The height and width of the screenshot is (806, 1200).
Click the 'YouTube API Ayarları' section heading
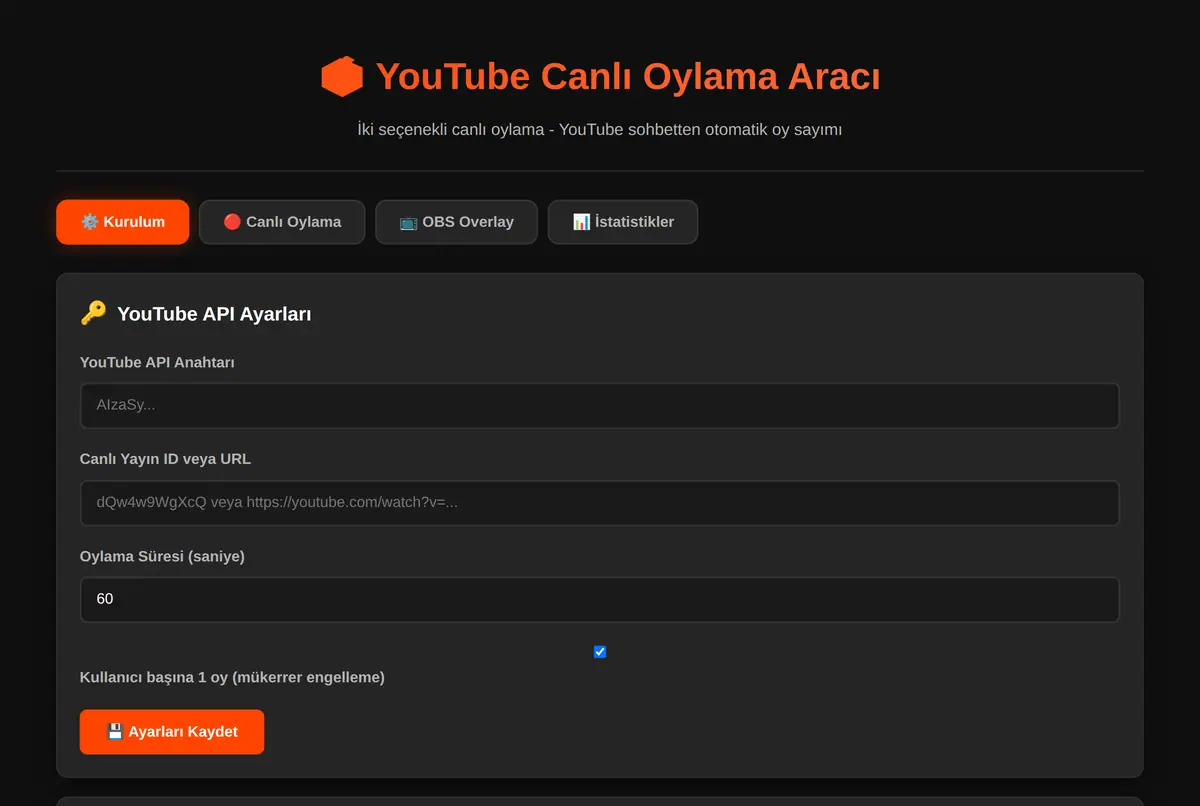click(x=214, y=314)
